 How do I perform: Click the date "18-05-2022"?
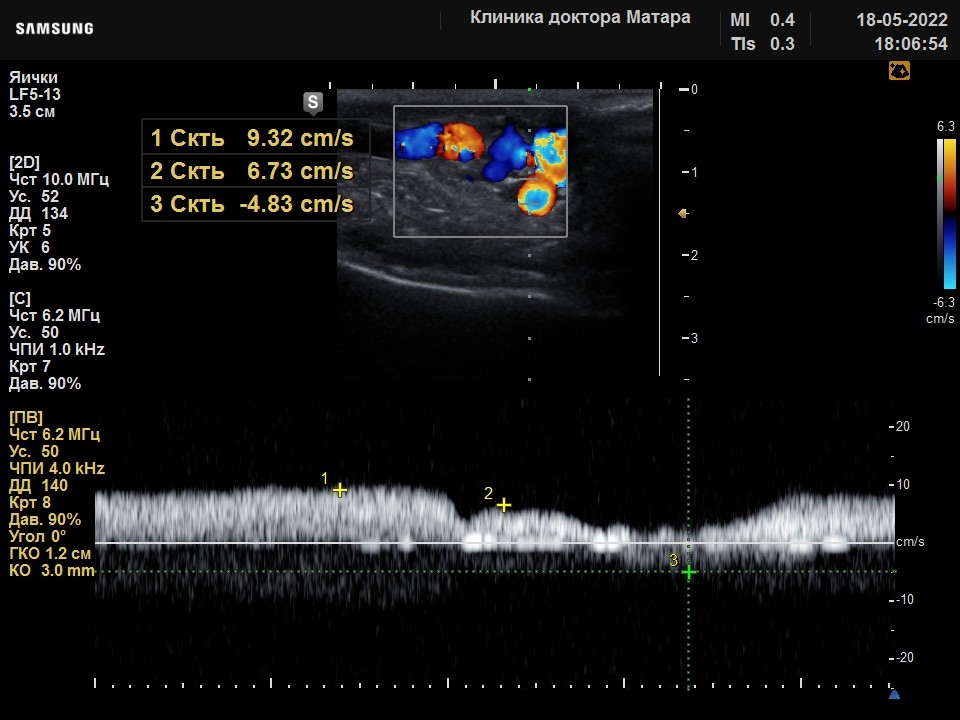902,20
